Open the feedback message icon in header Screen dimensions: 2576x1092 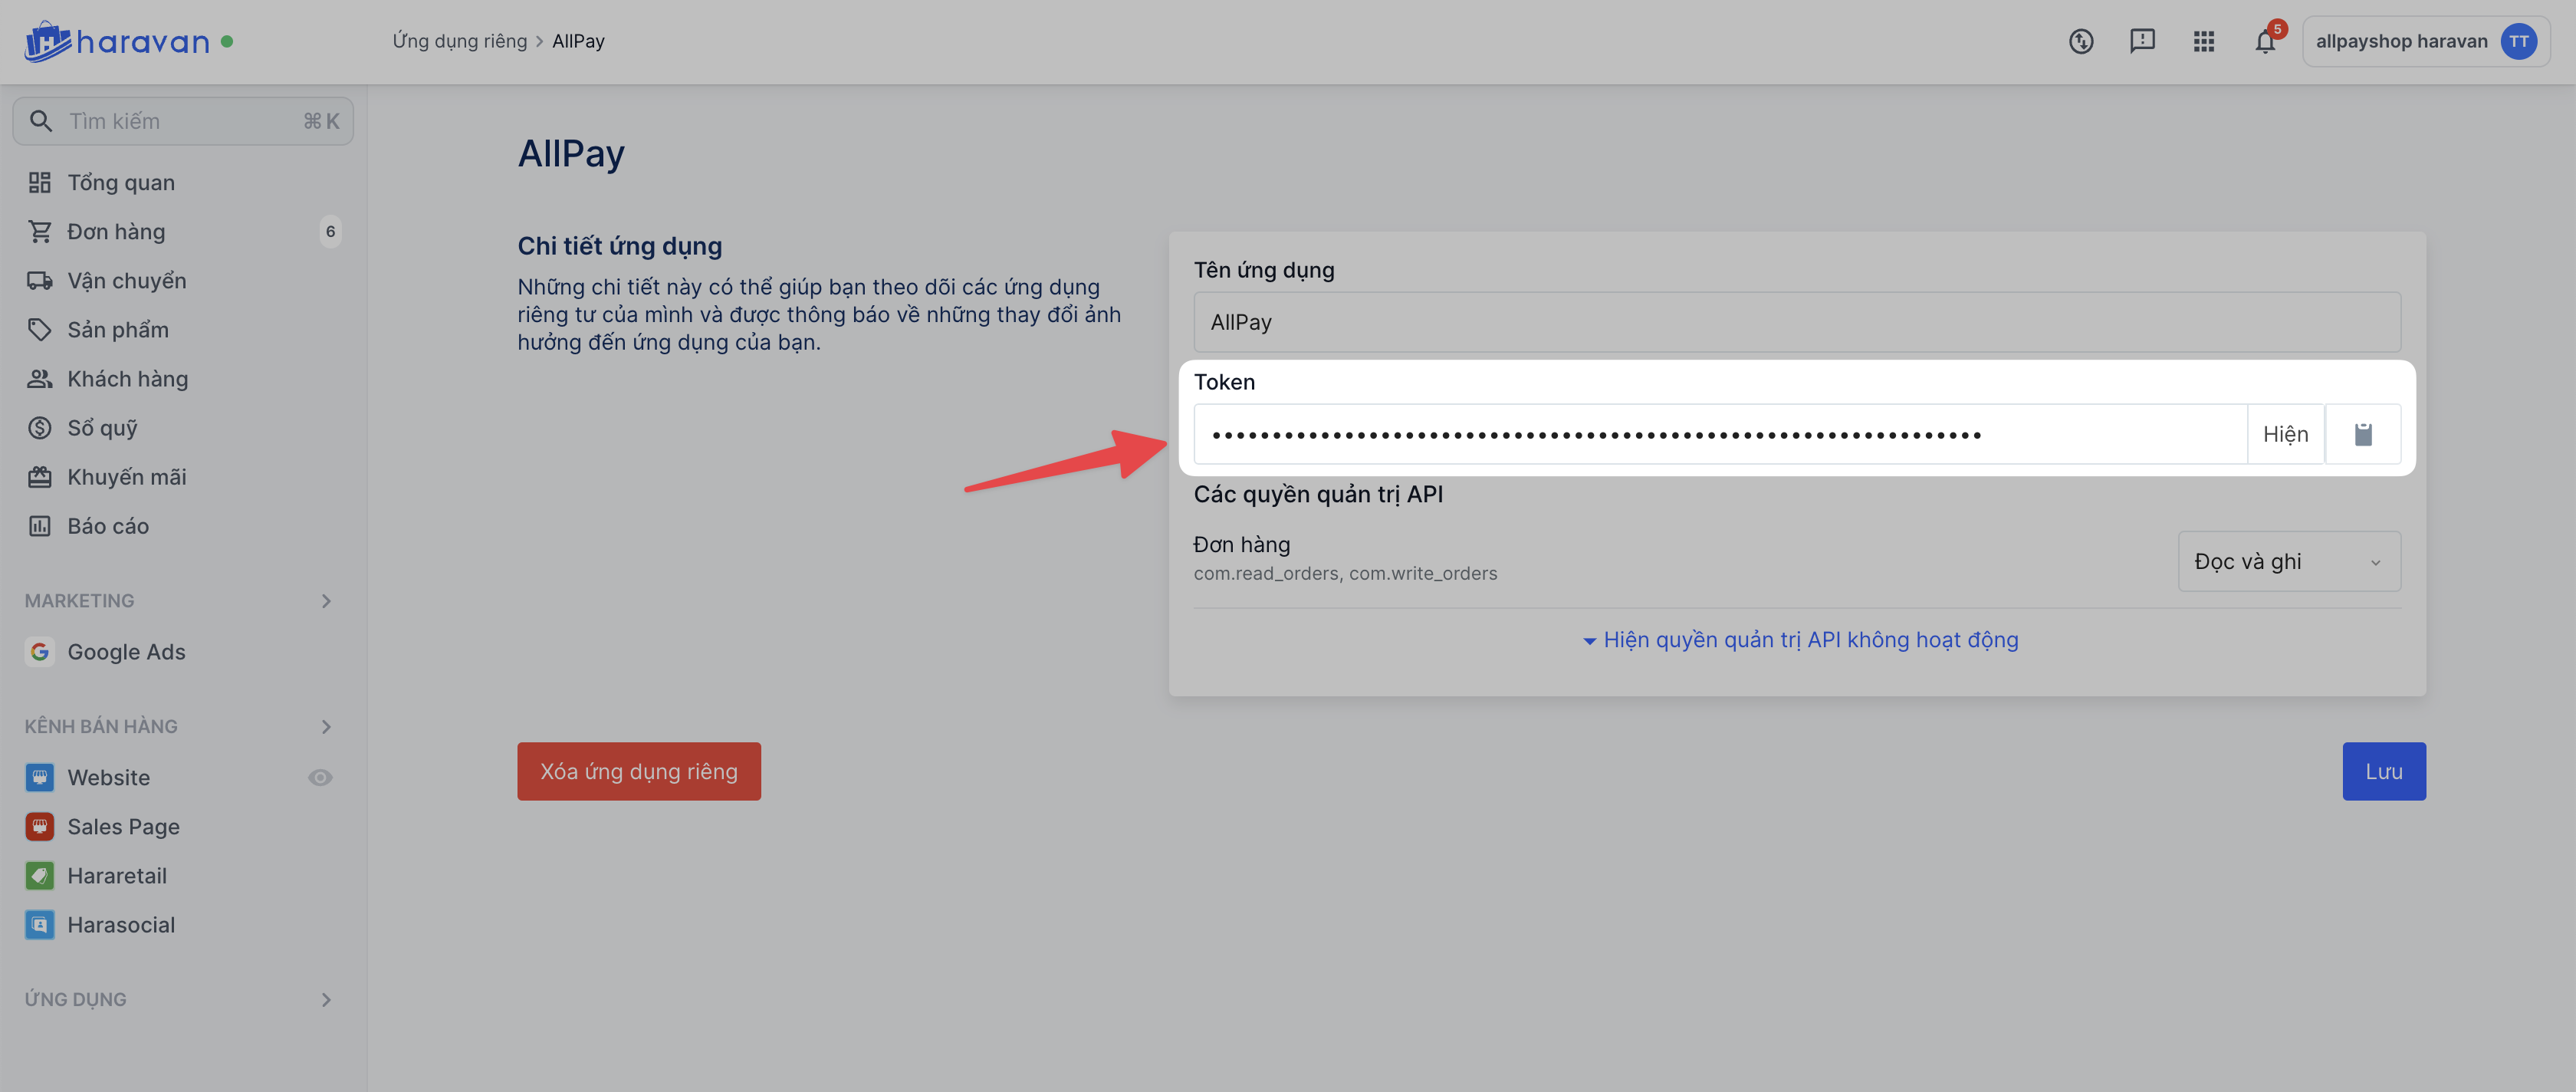pyautogui.click(x=2142, y=41)
